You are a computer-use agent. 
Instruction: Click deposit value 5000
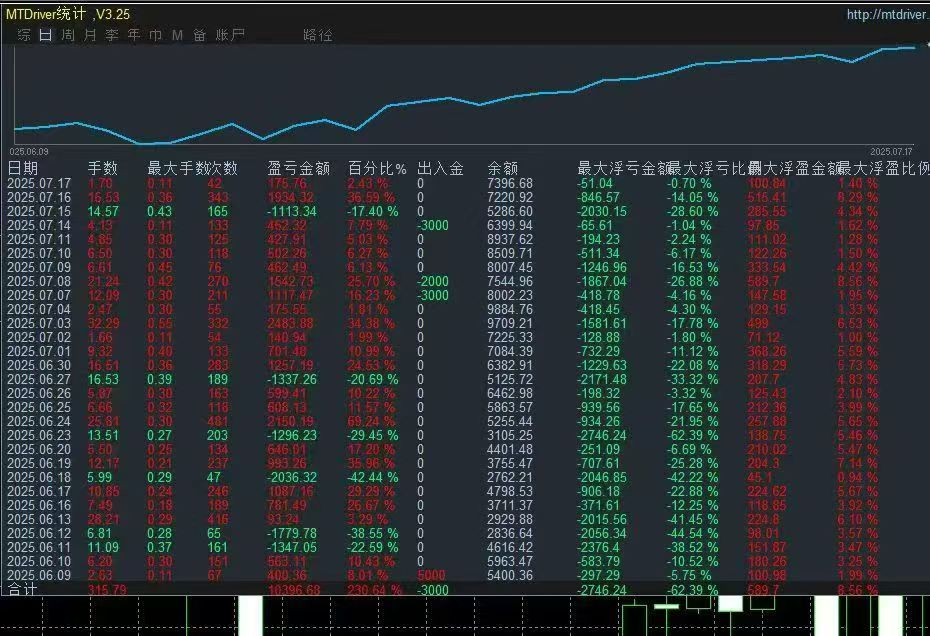tap(431, 575)
